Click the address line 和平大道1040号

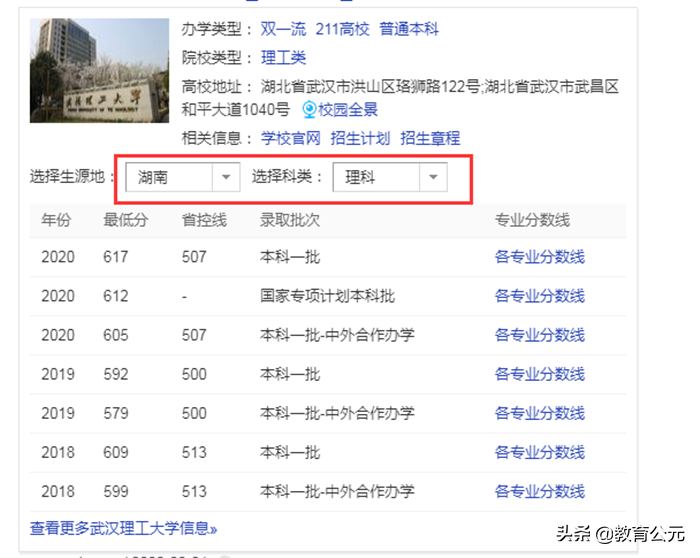coord(236,109)
